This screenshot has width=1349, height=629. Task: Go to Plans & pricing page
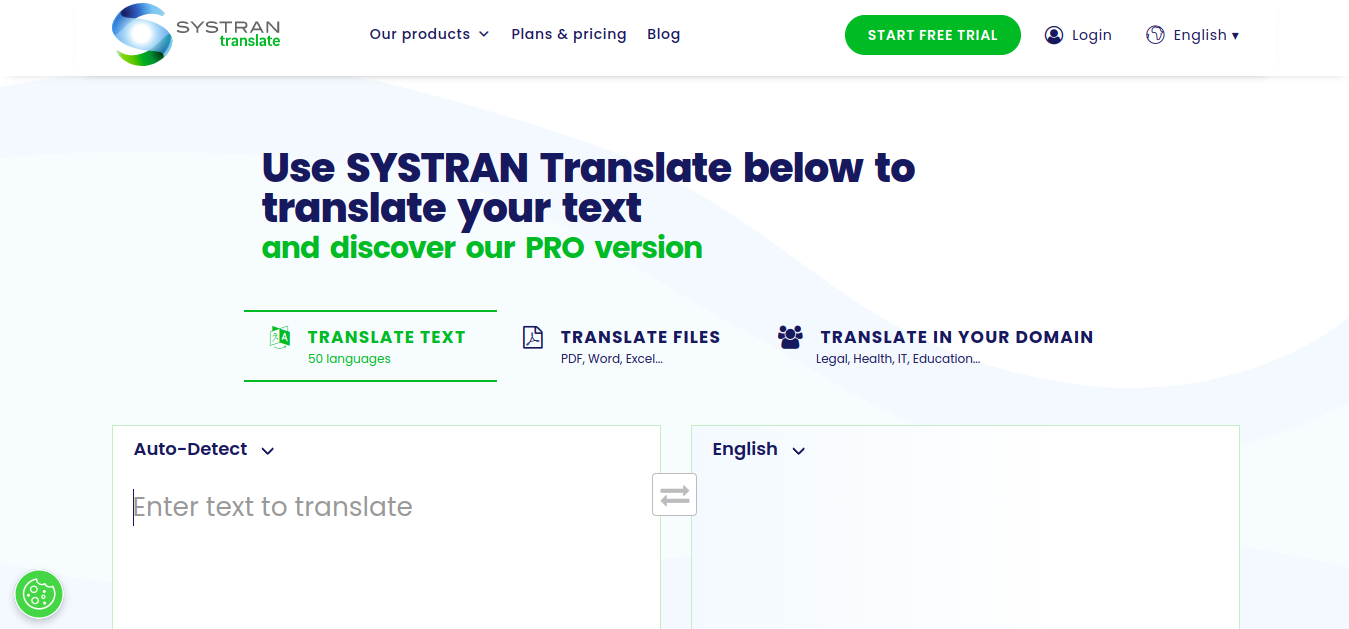tap(569, 34)
